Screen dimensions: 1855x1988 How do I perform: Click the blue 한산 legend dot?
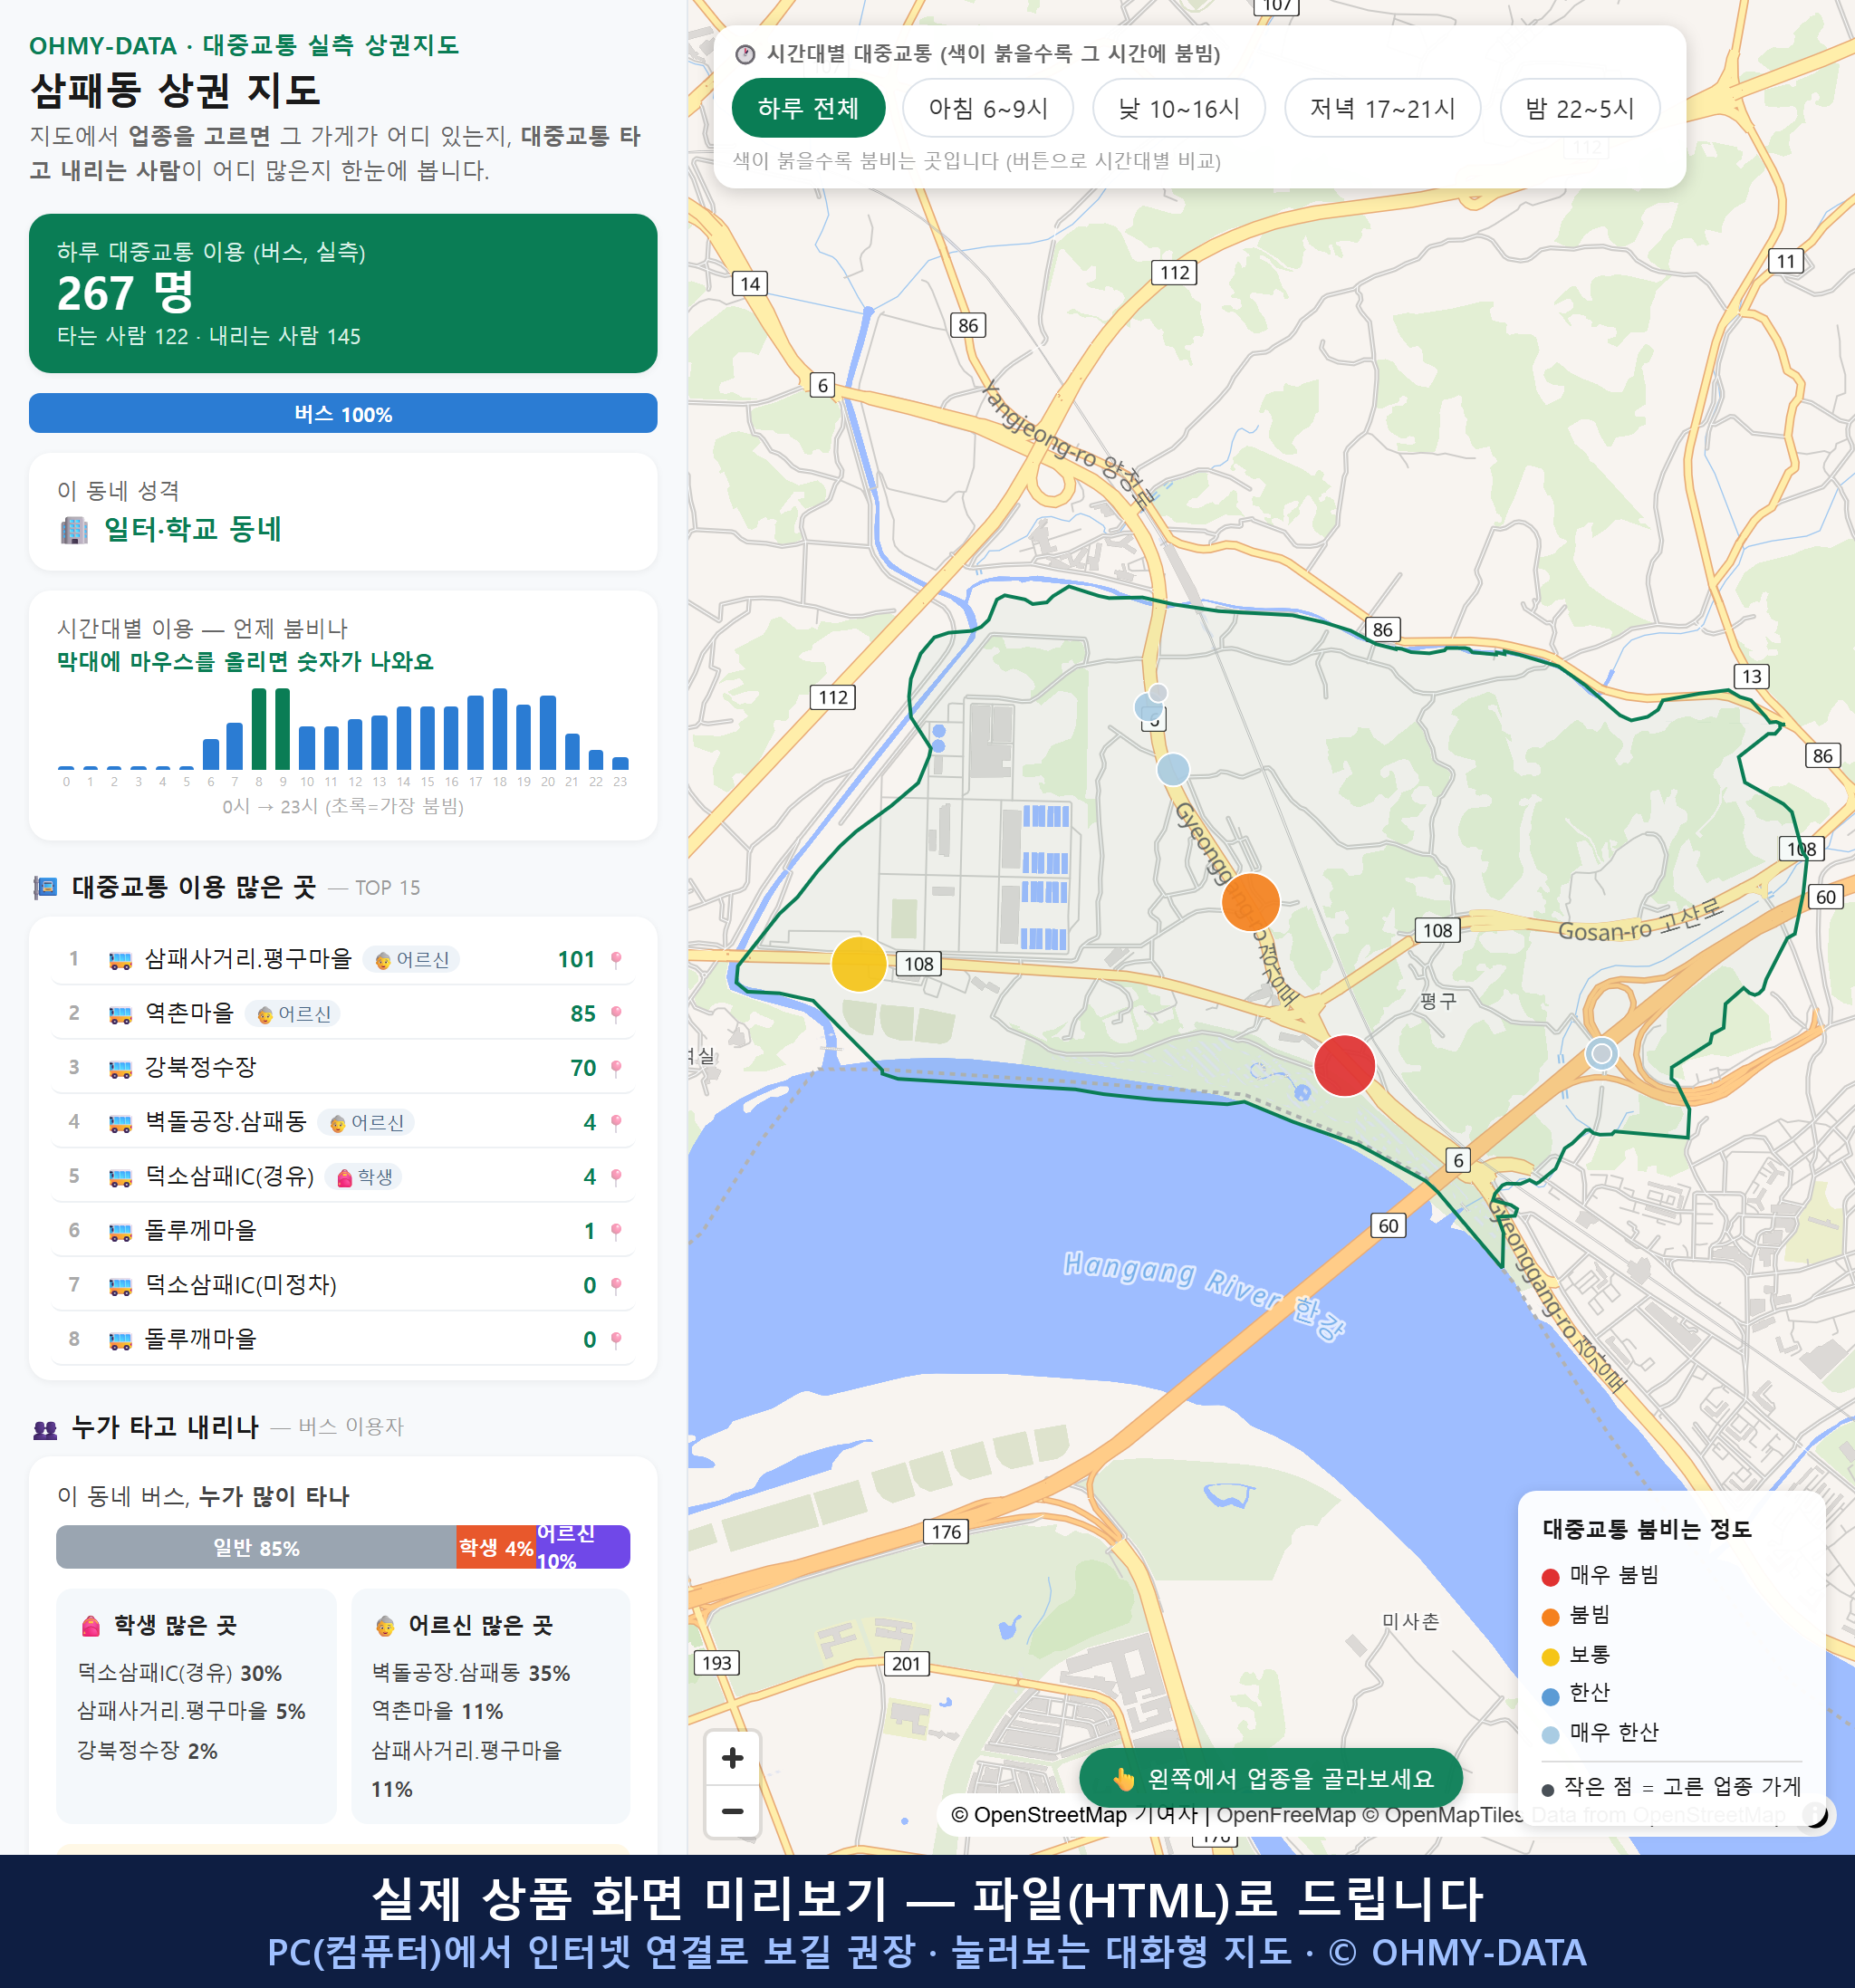pyautogui.click(x=1551, y=1696)
